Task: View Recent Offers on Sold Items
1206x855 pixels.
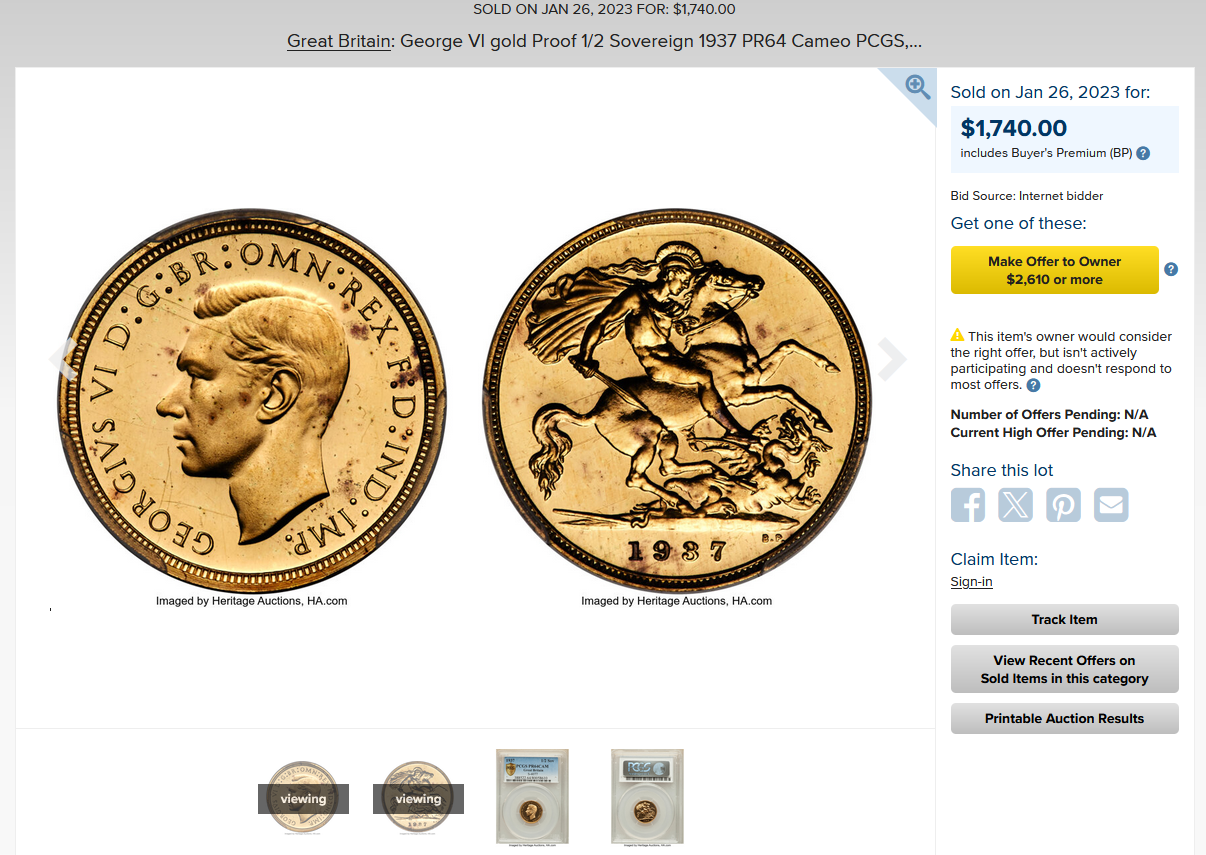Action: coord(1064,669)
